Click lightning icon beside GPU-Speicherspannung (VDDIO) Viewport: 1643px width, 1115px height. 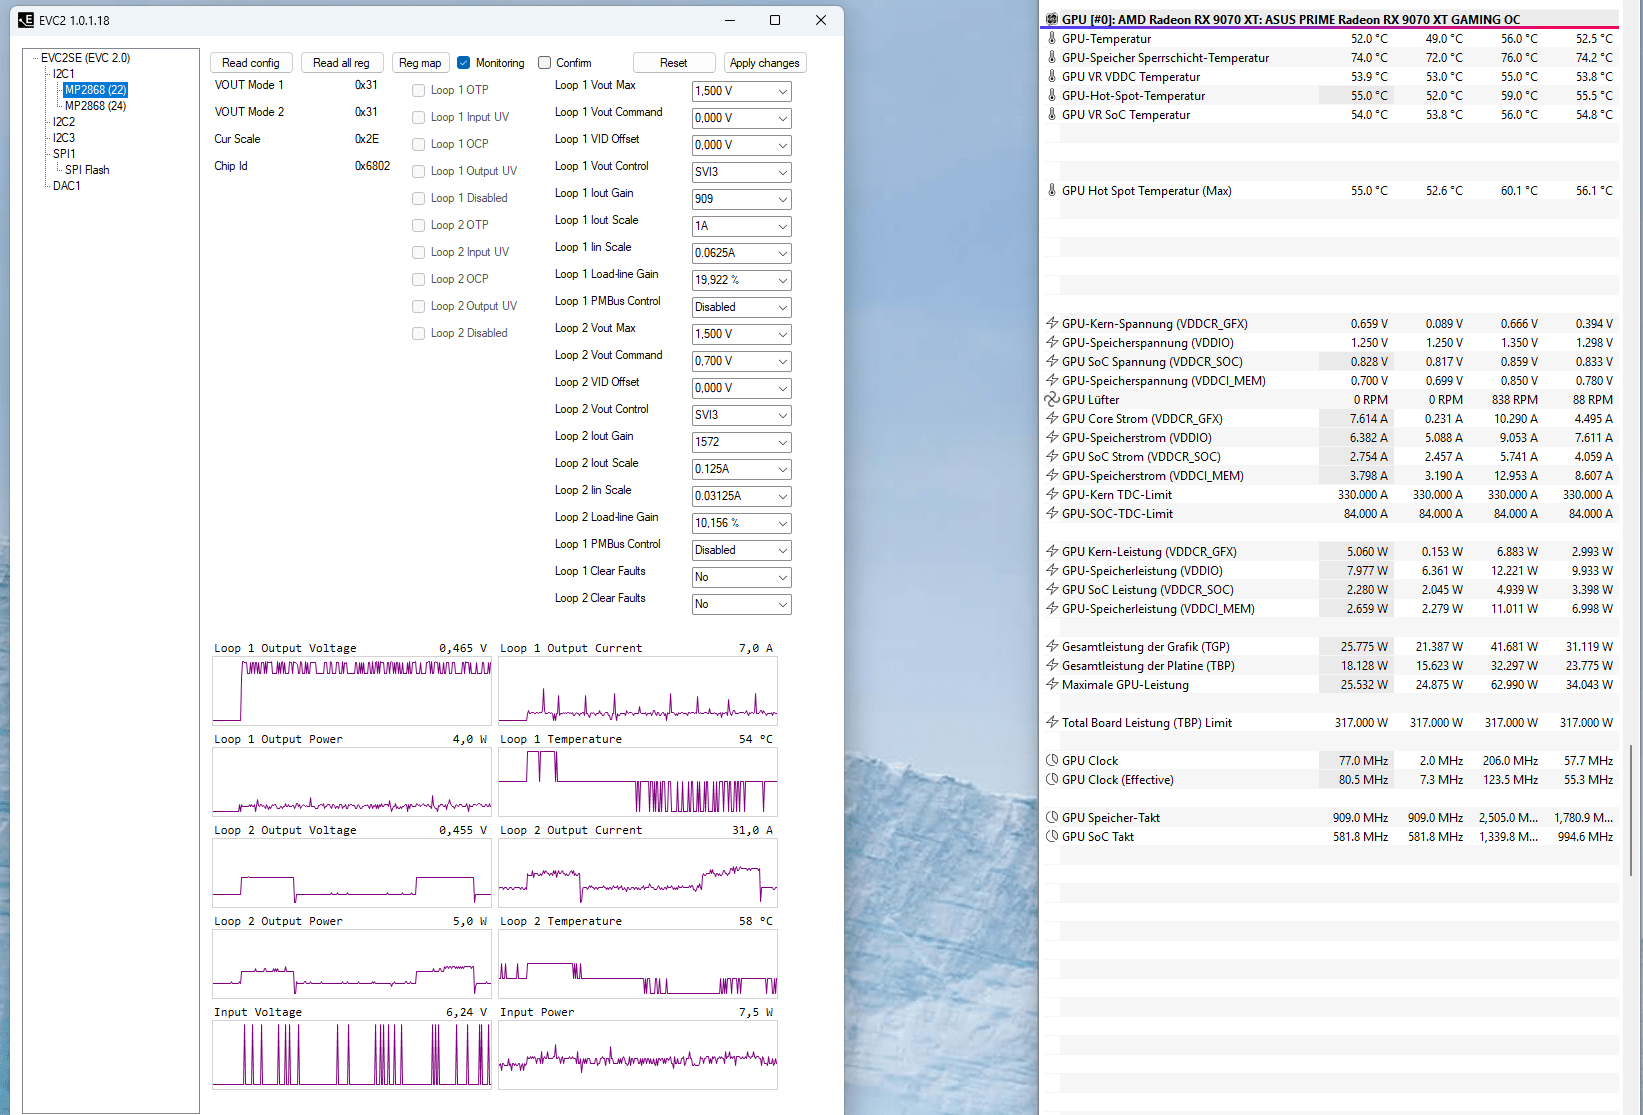pos(1052,342)
